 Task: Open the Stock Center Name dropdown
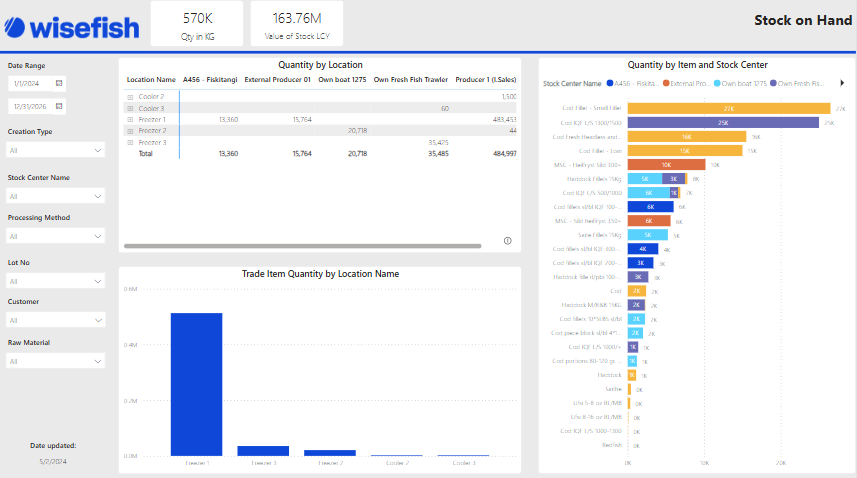click(56, 194)
